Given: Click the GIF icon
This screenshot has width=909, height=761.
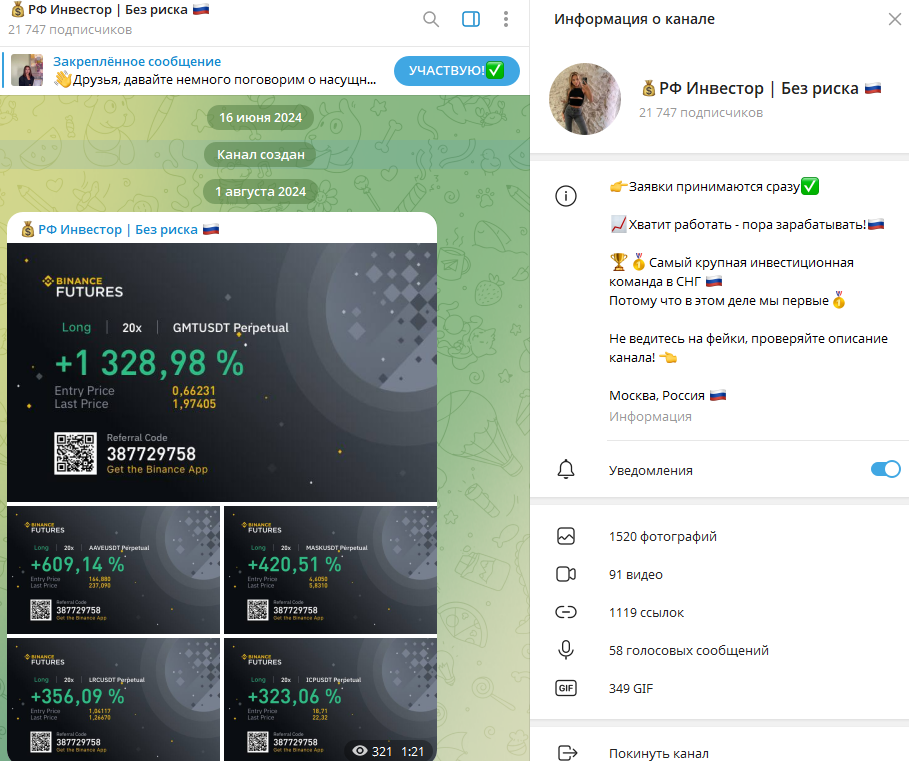Looking at the screenshot, I should tap(566, 688).
